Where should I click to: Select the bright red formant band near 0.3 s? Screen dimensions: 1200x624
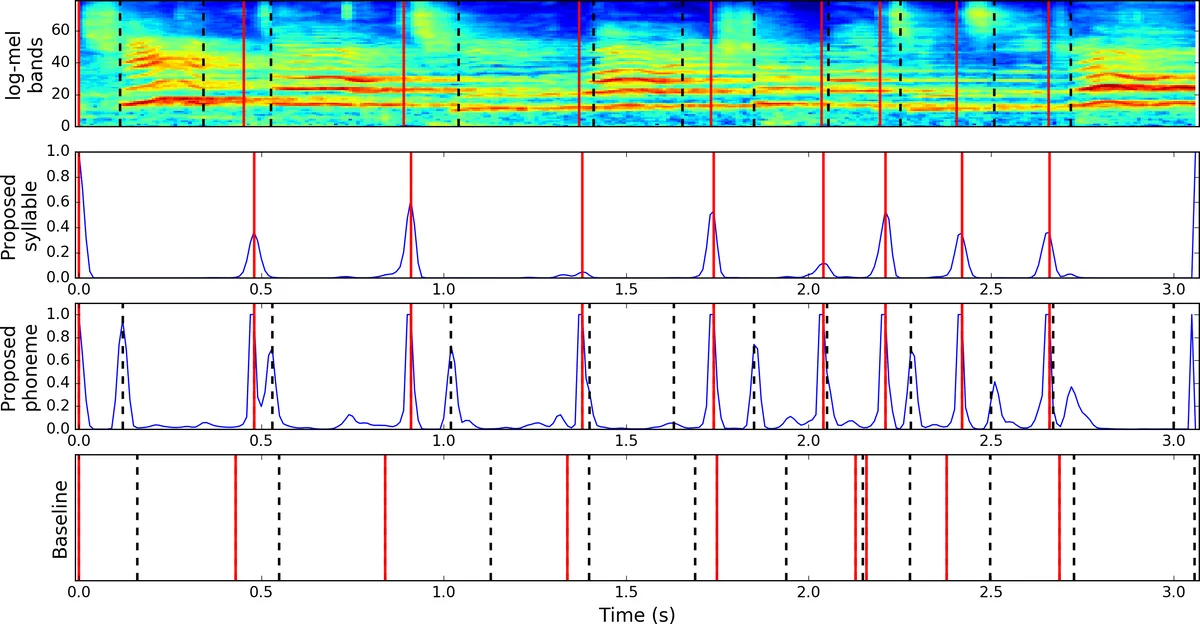[x=188, y=98]
